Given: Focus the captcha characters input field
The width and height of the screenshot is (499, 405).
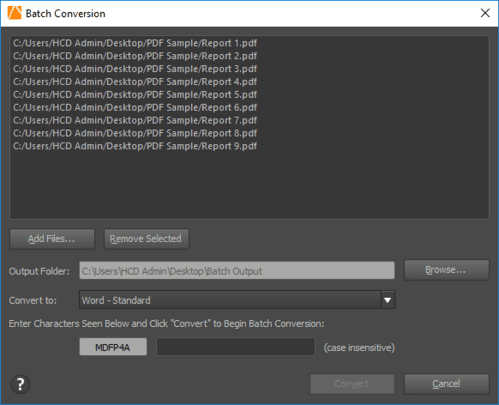Looking at the screenshot, I should (236, 347).
